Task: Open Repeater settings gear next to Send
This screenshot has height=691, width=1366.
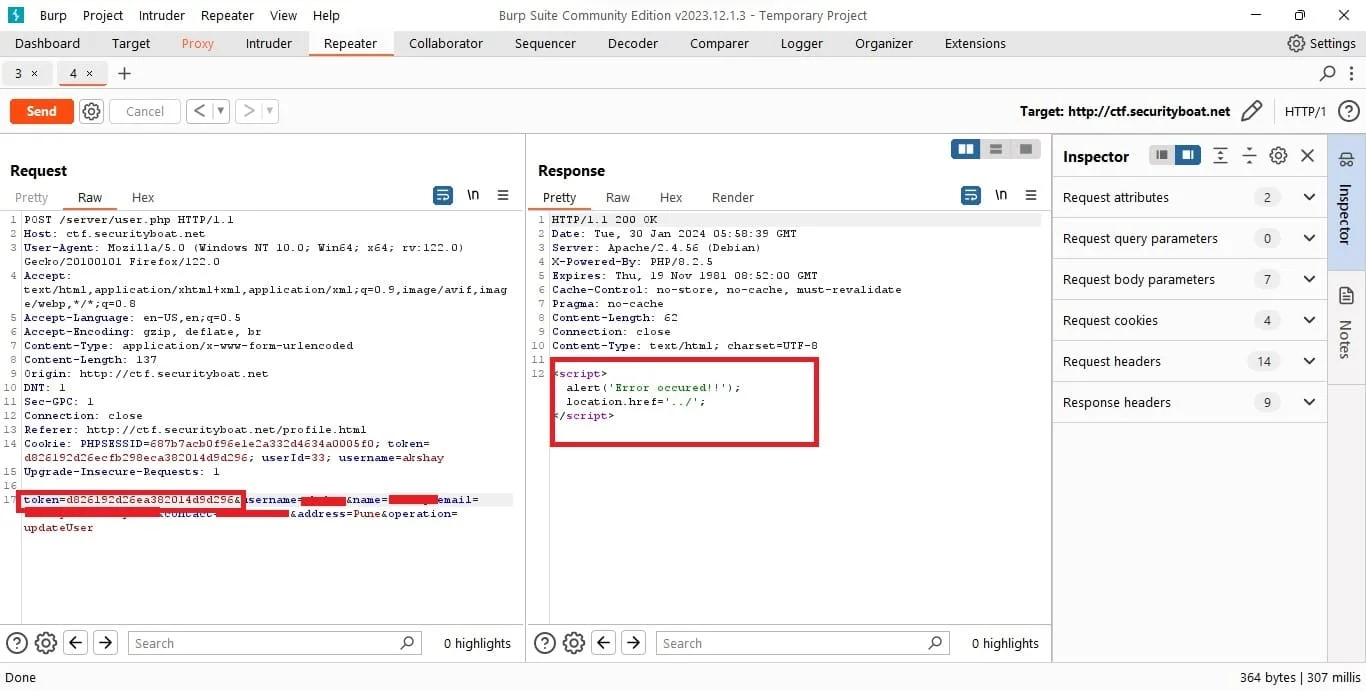Action: [92, 111]
